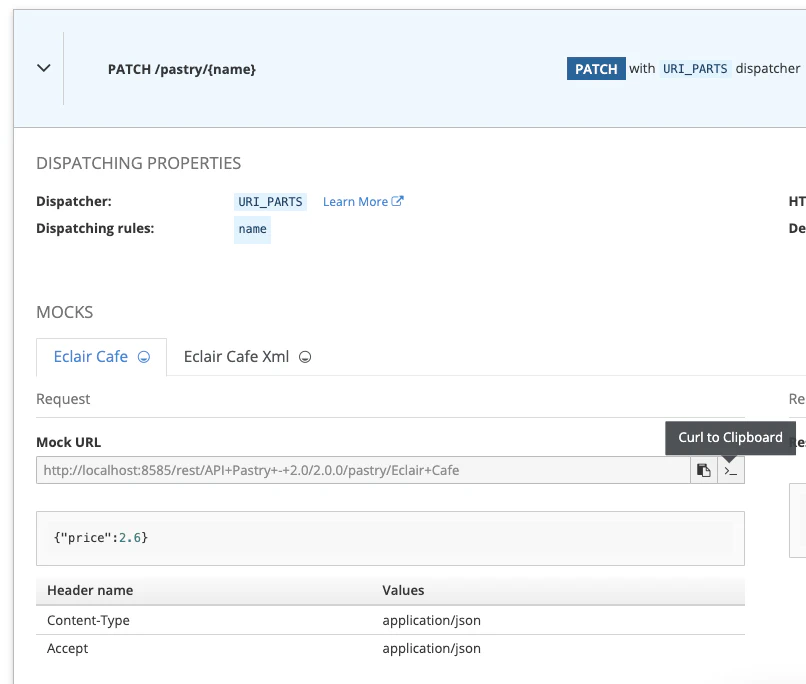Click the Header name column heading

[x=90, y=591]
